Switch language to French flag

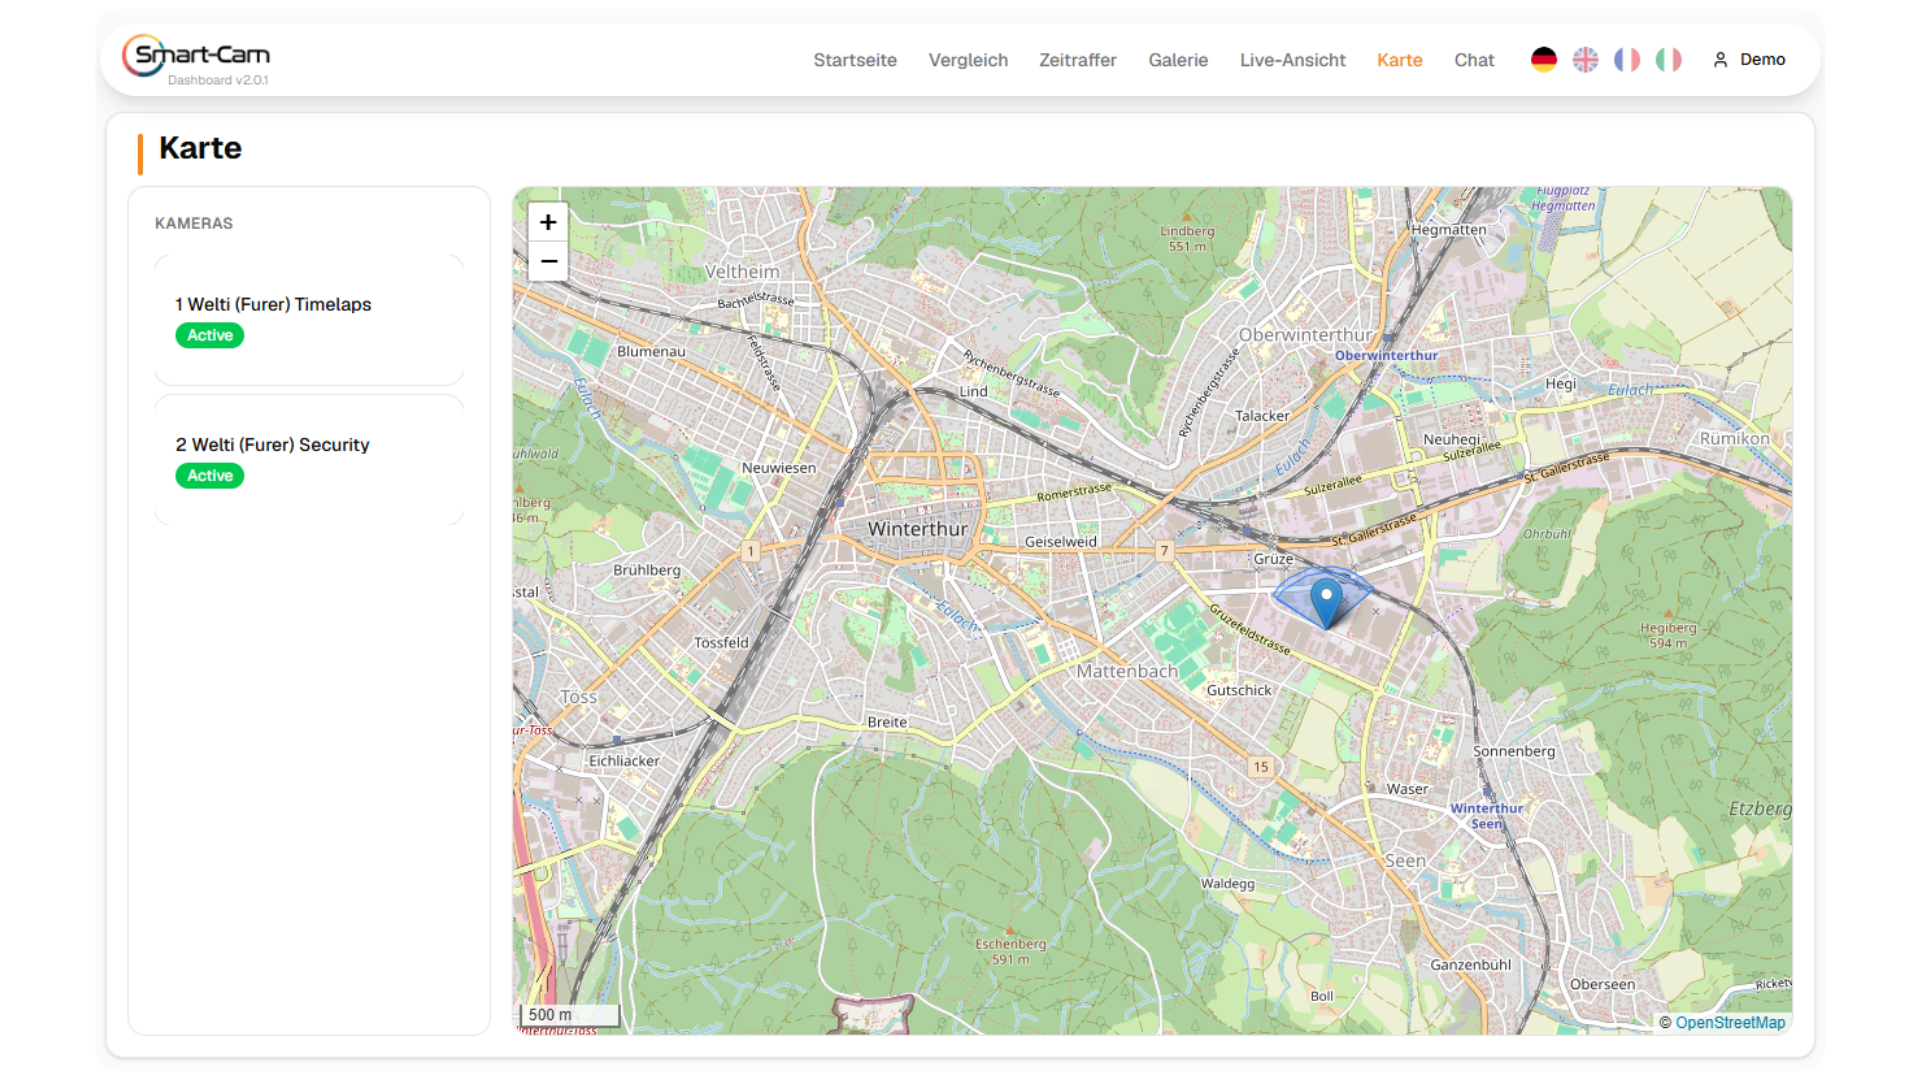tap(1627, 60)
